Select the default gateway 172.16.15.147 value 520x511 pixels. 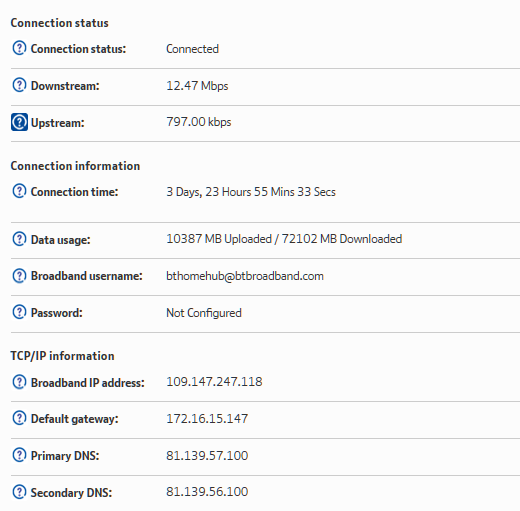tap(207, 419)
